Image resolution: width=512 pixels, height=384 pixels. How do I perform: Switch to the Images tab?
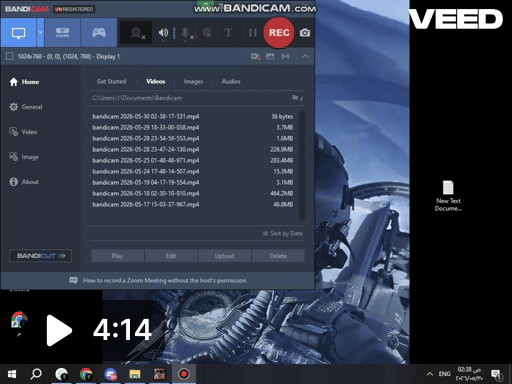pyautogui.click(x=193, y=82)
